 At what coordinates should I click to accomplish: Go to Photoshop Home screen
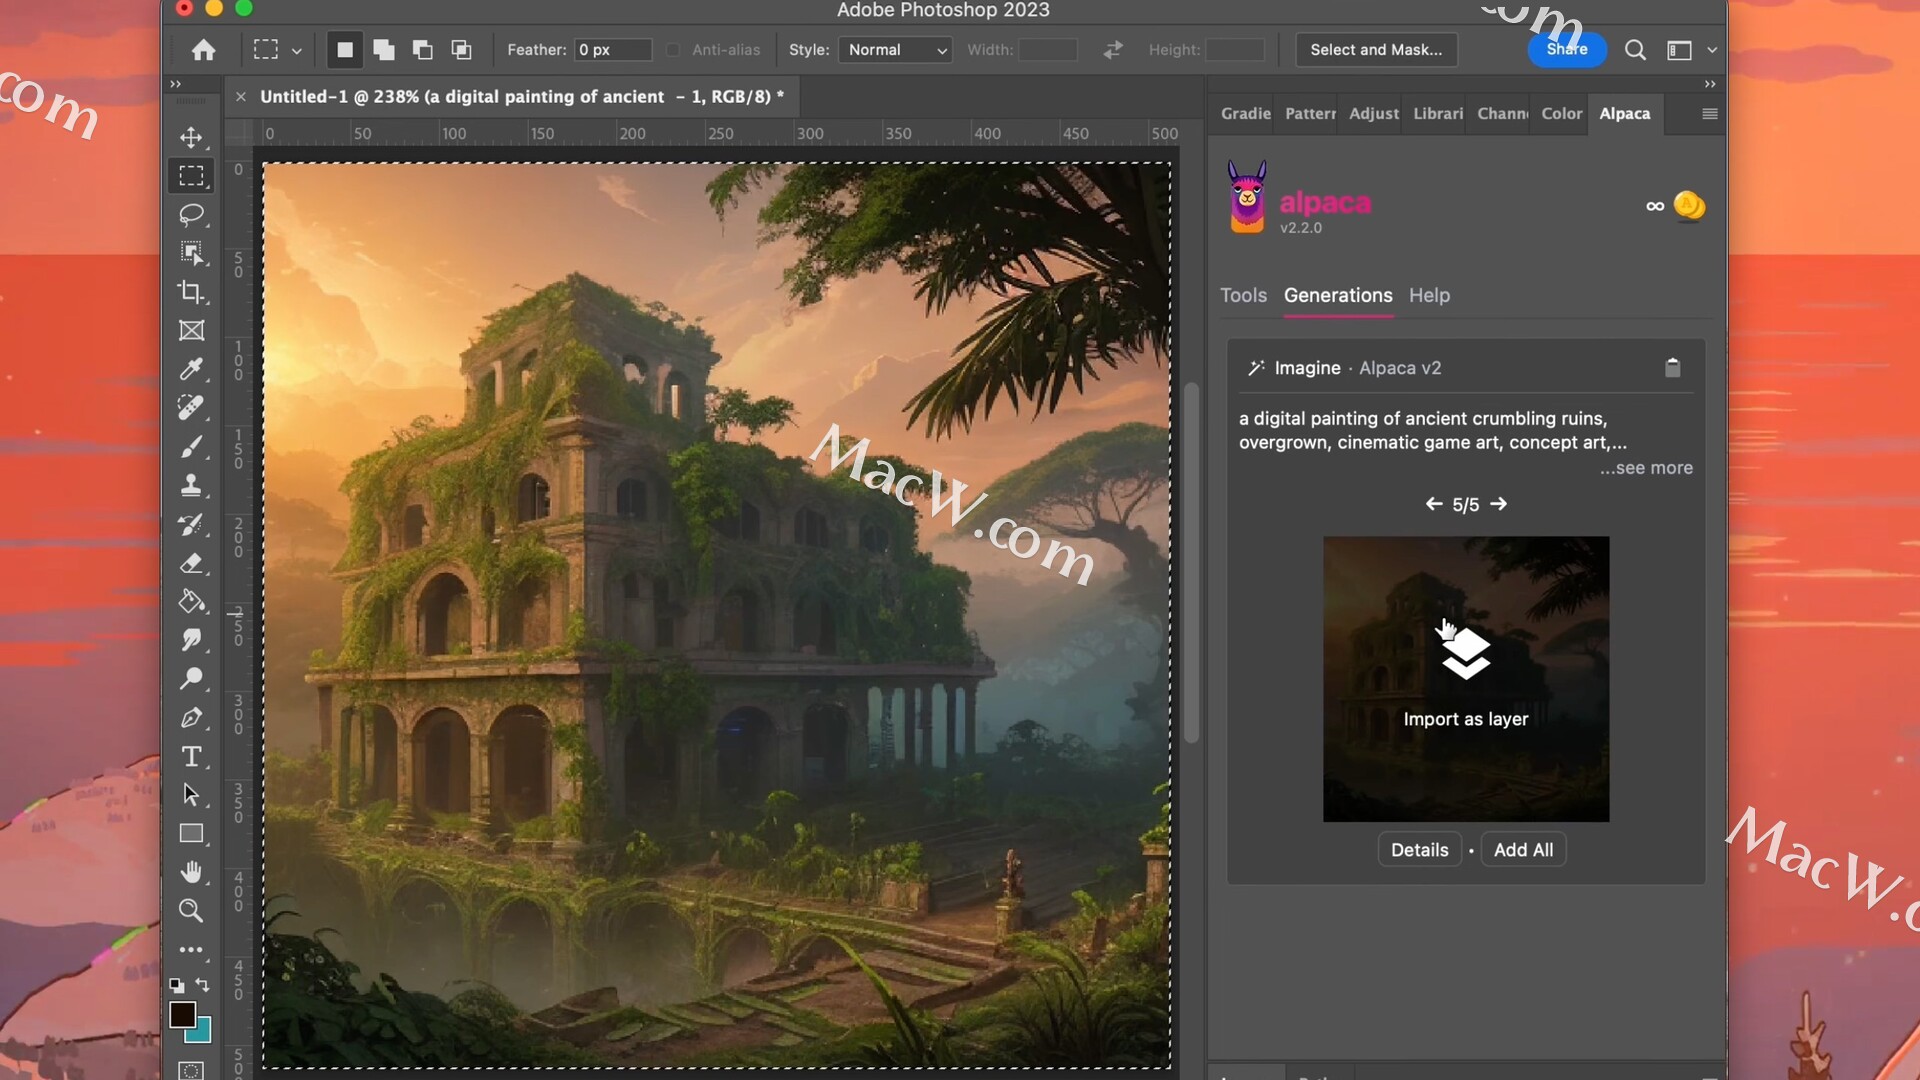tap(204, 50)
